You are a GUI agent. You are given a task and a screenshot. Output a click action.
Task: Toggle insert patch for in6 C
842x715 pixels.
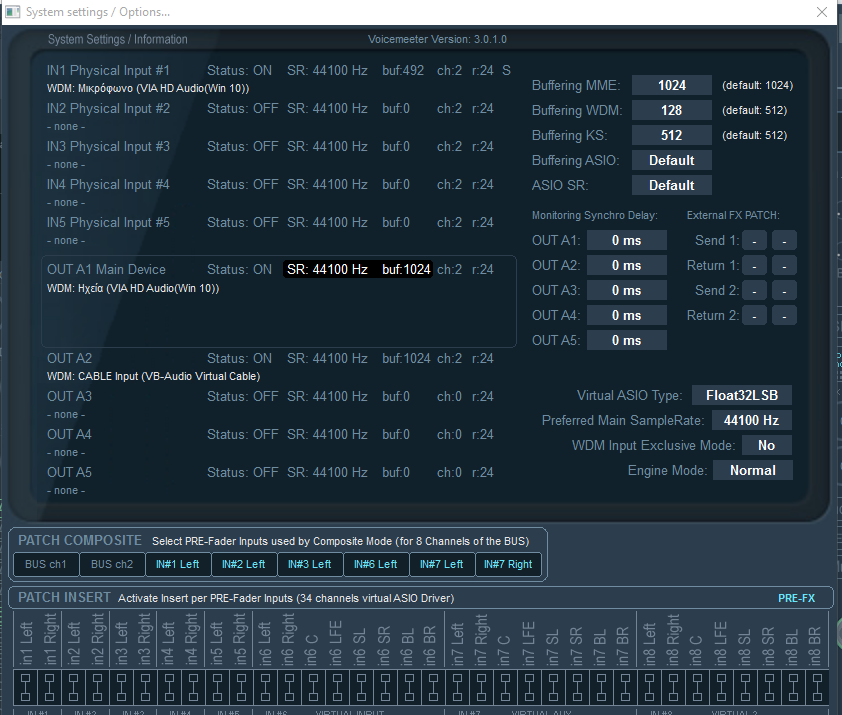tap(313, 686)
